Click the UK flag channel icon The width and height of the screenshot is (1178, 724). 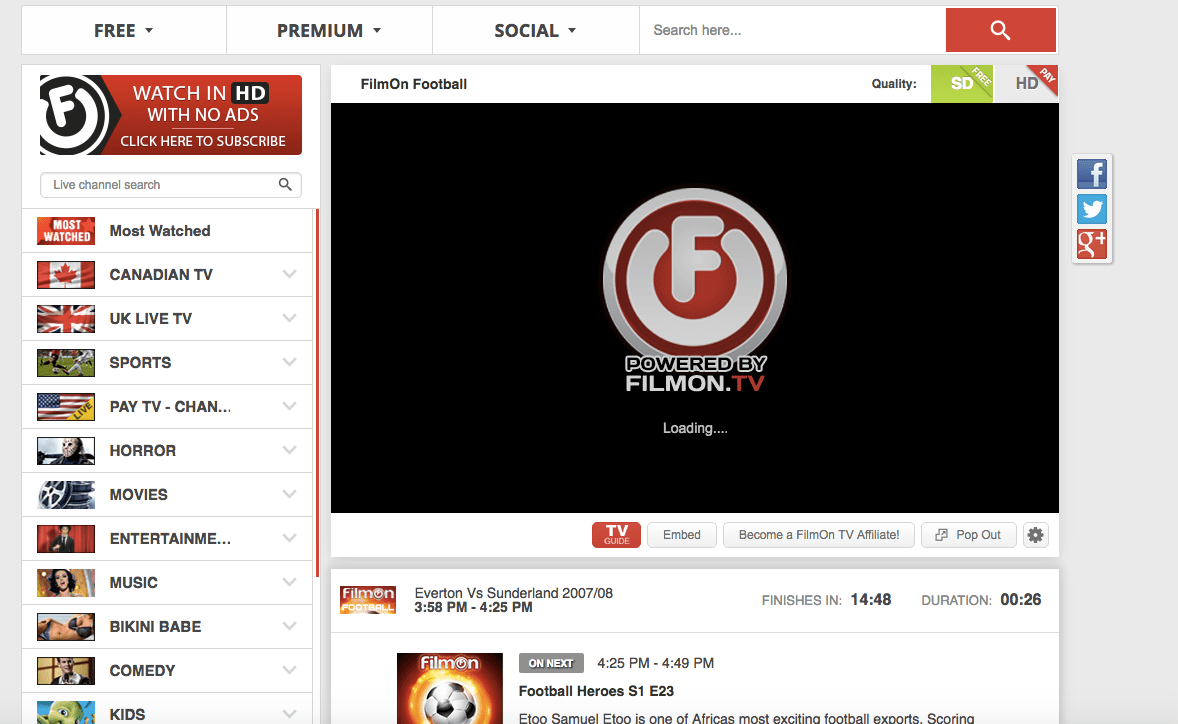point(66,318)
